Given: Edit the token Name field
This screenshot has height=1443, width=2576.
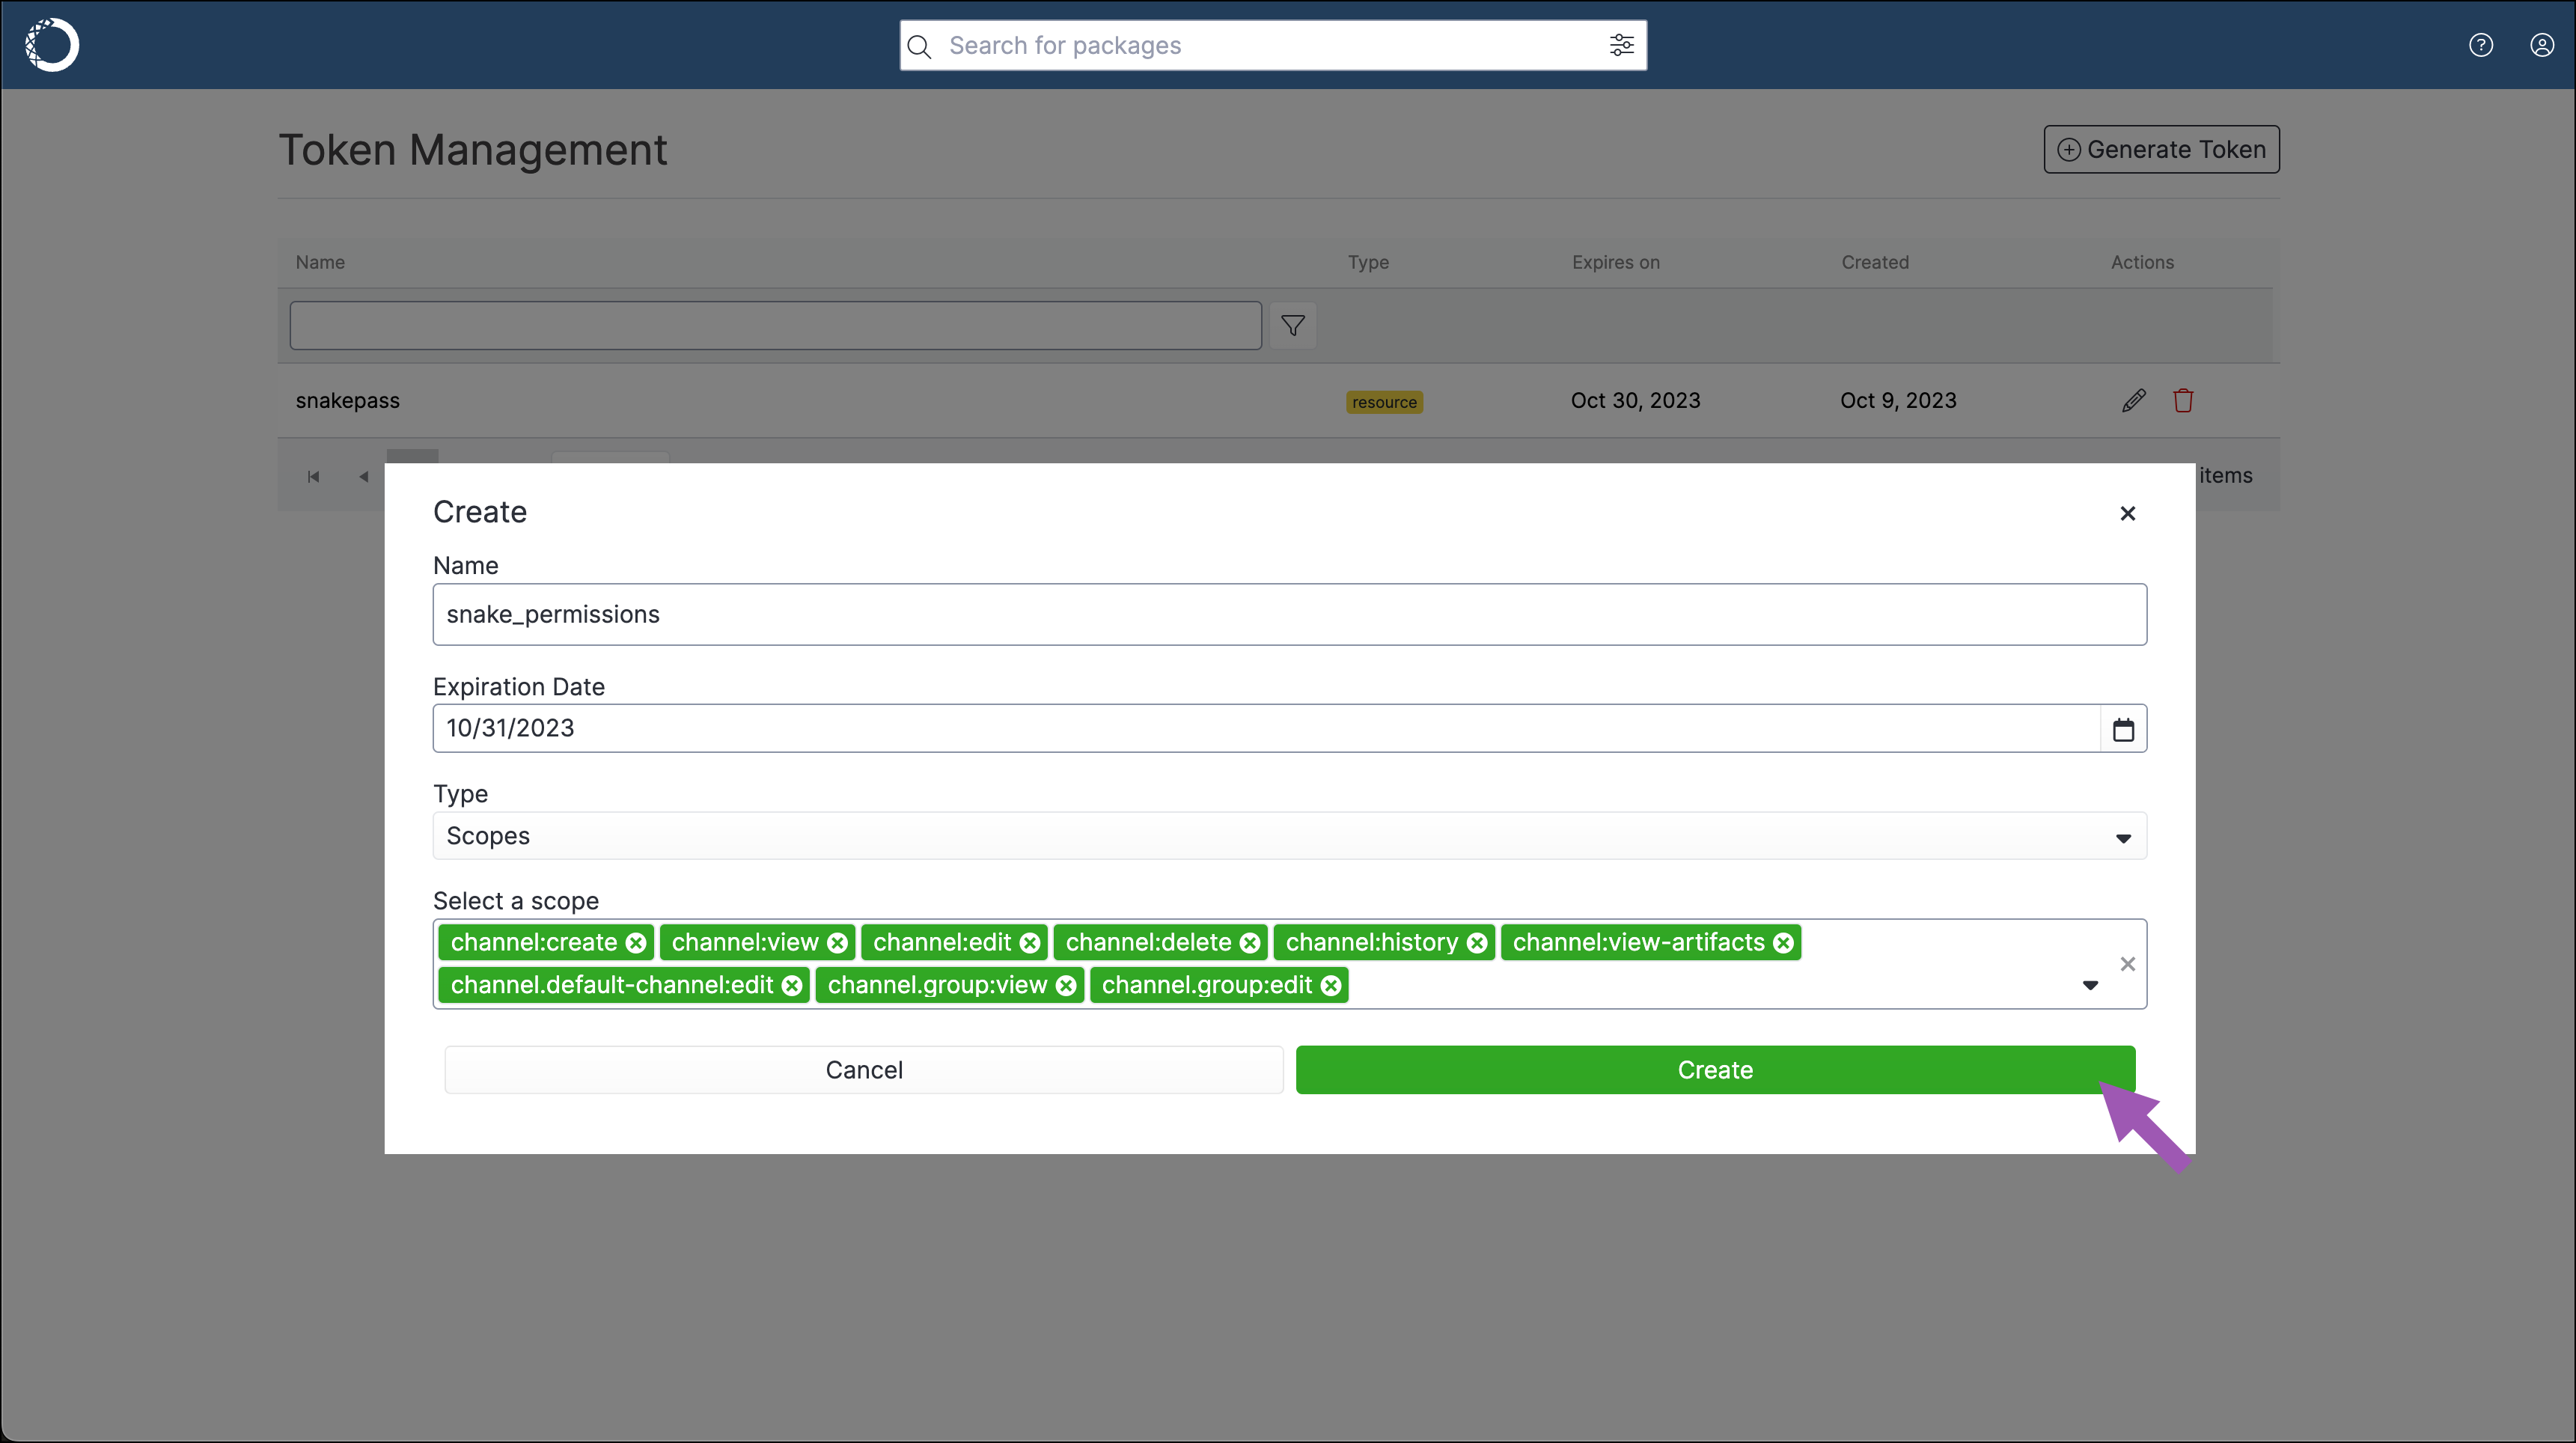Looking at the screenshot, I should (1289, 615).
